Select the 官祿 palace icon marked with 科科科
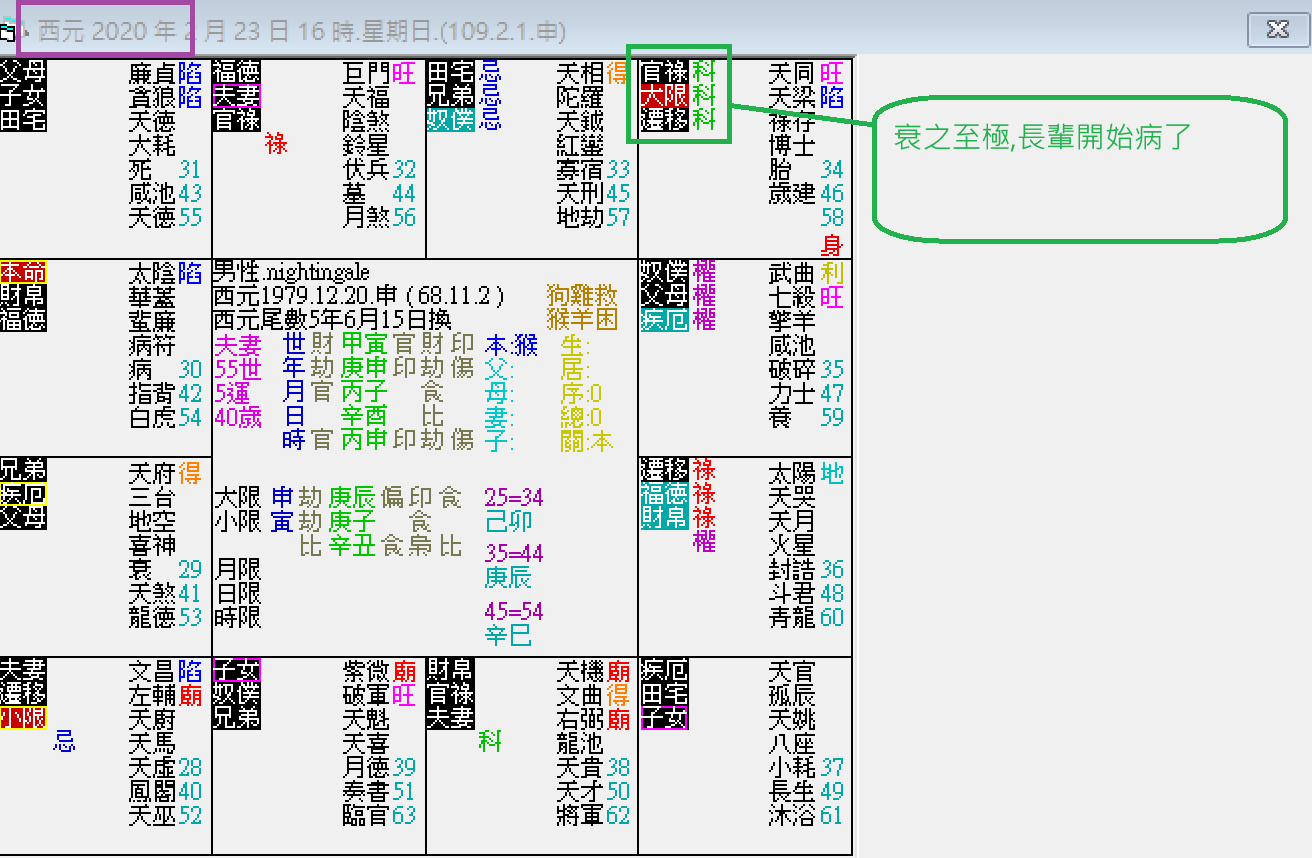1312x858 pixels. [x=665, y=73]
